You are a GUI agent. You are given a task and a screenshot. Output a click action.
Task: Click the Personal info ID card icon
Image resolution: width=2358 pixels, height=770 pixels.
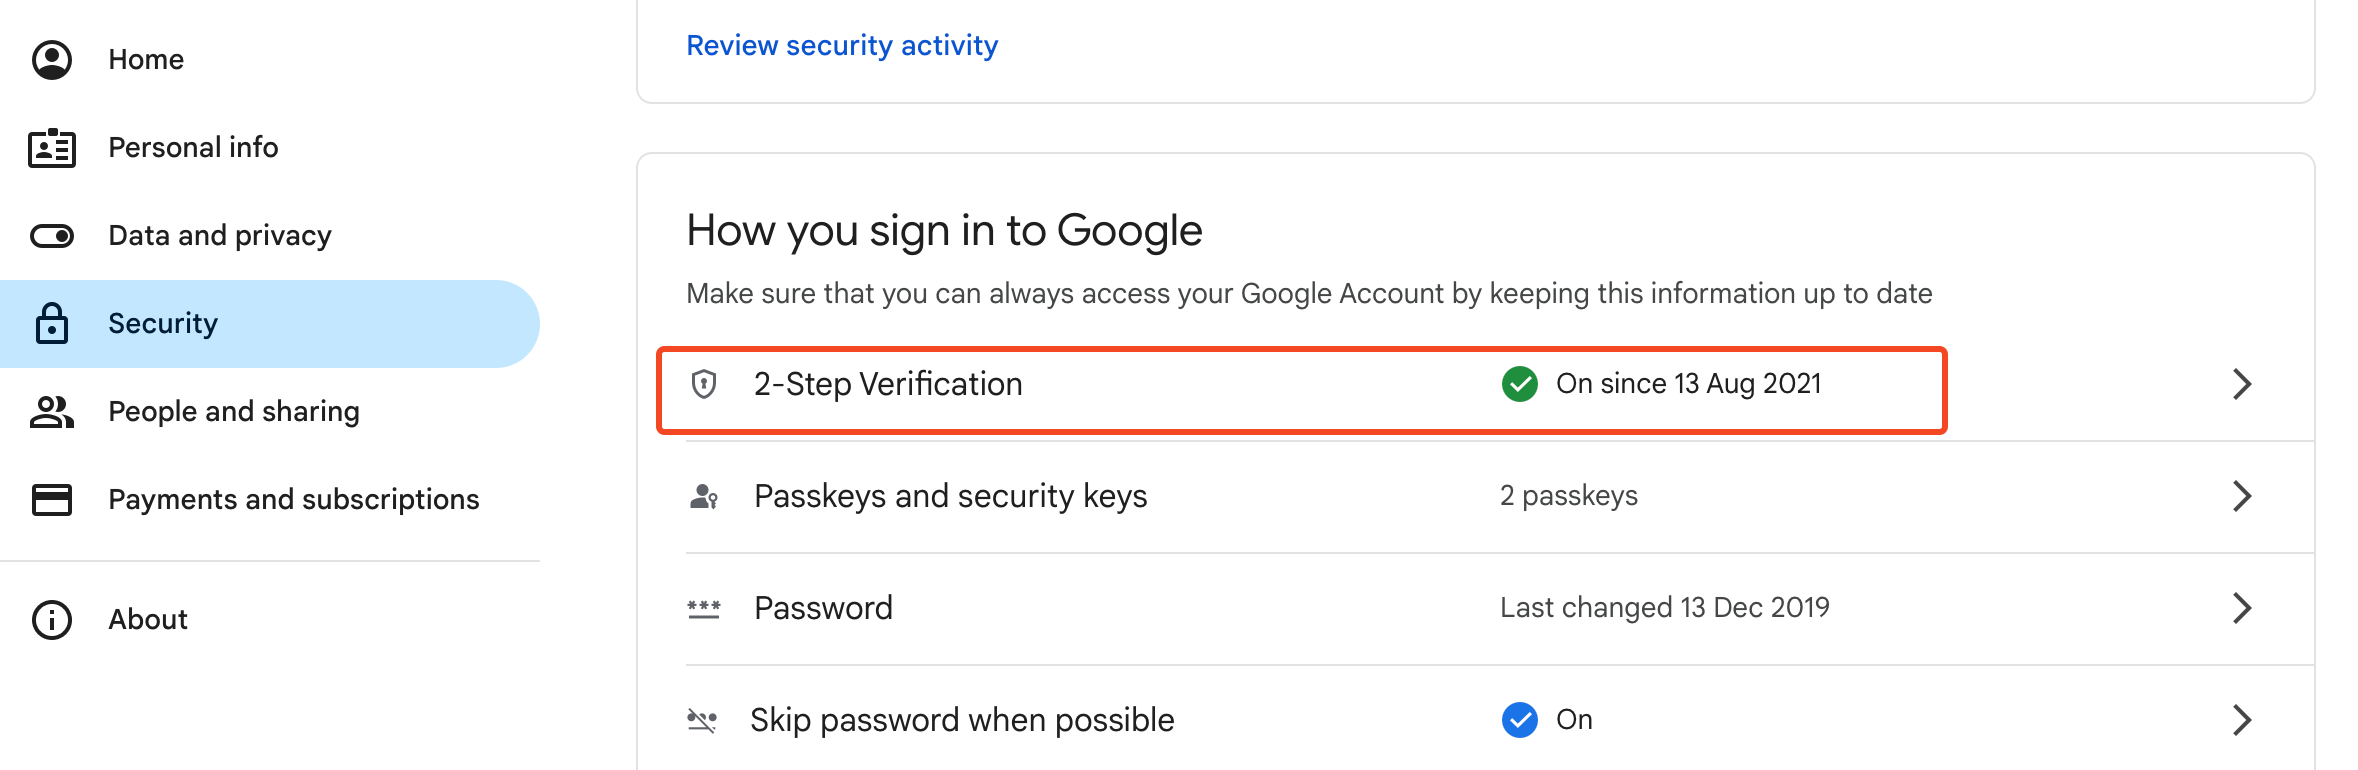click(x=52, y=148)
